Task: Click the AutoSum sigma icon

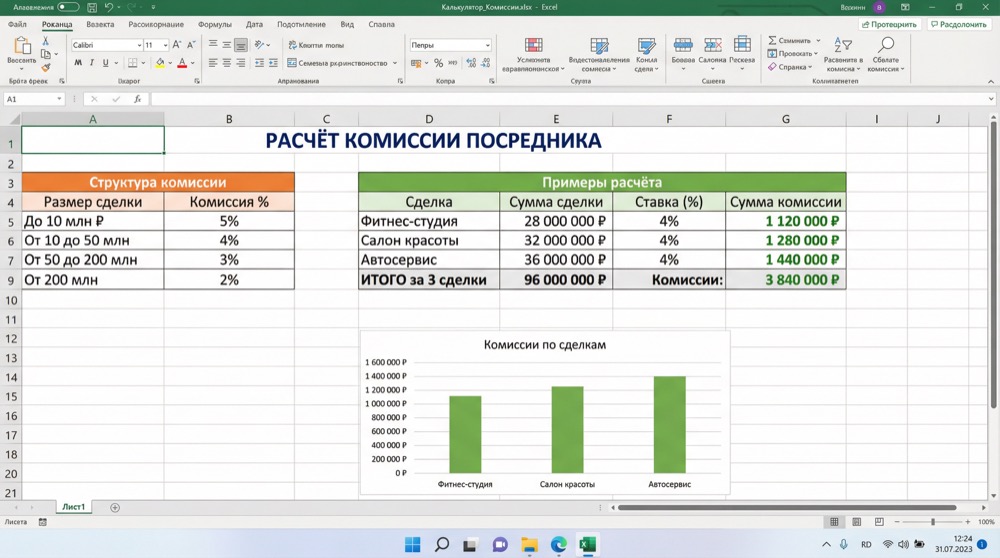Action: point(773,41)
